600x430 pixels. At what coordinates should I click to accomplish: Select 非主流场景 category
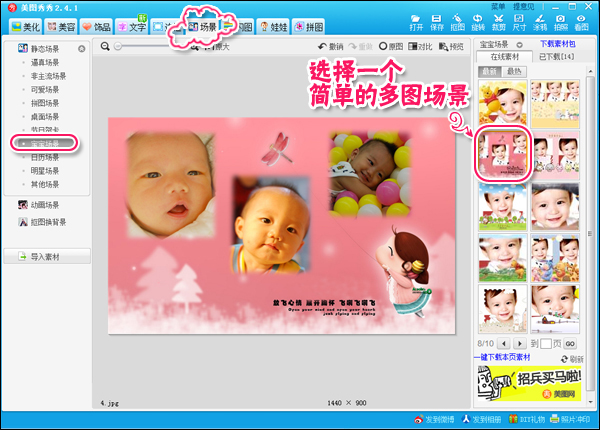[49, 76]
